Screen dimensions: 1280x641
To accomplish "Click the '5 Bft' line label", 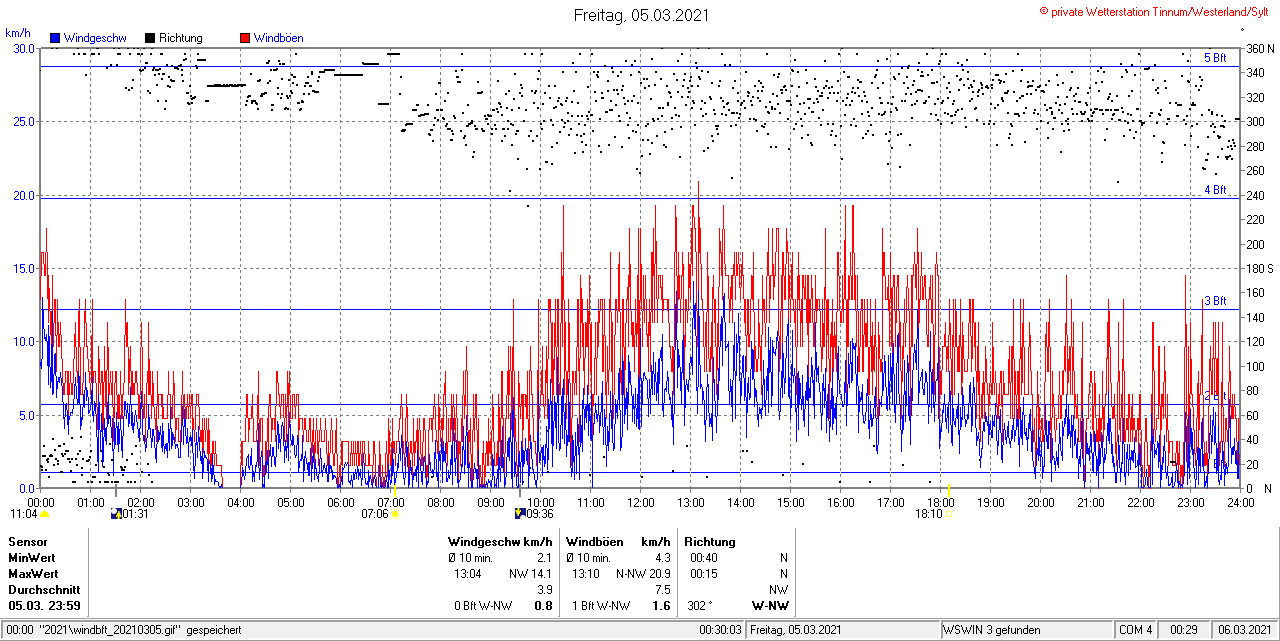I will point(1215,58).
